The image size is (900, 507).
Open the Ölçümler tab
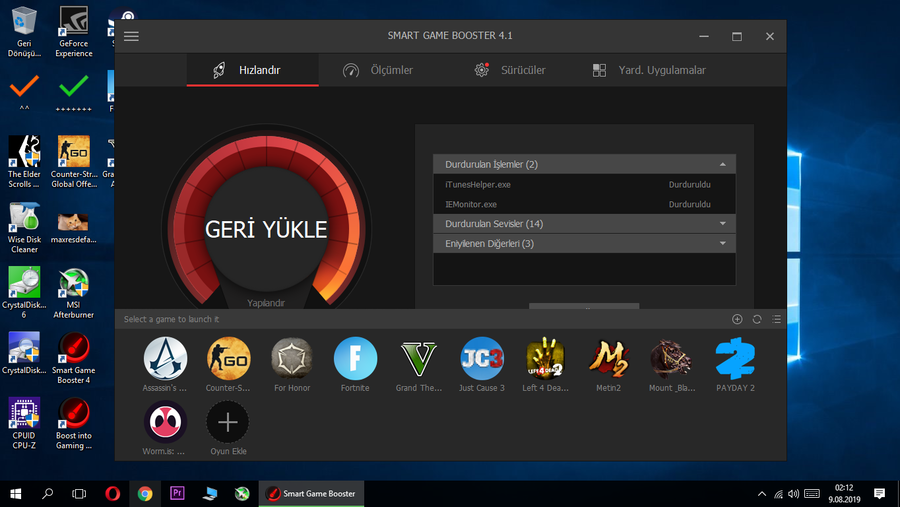click(x=378, y=70)
